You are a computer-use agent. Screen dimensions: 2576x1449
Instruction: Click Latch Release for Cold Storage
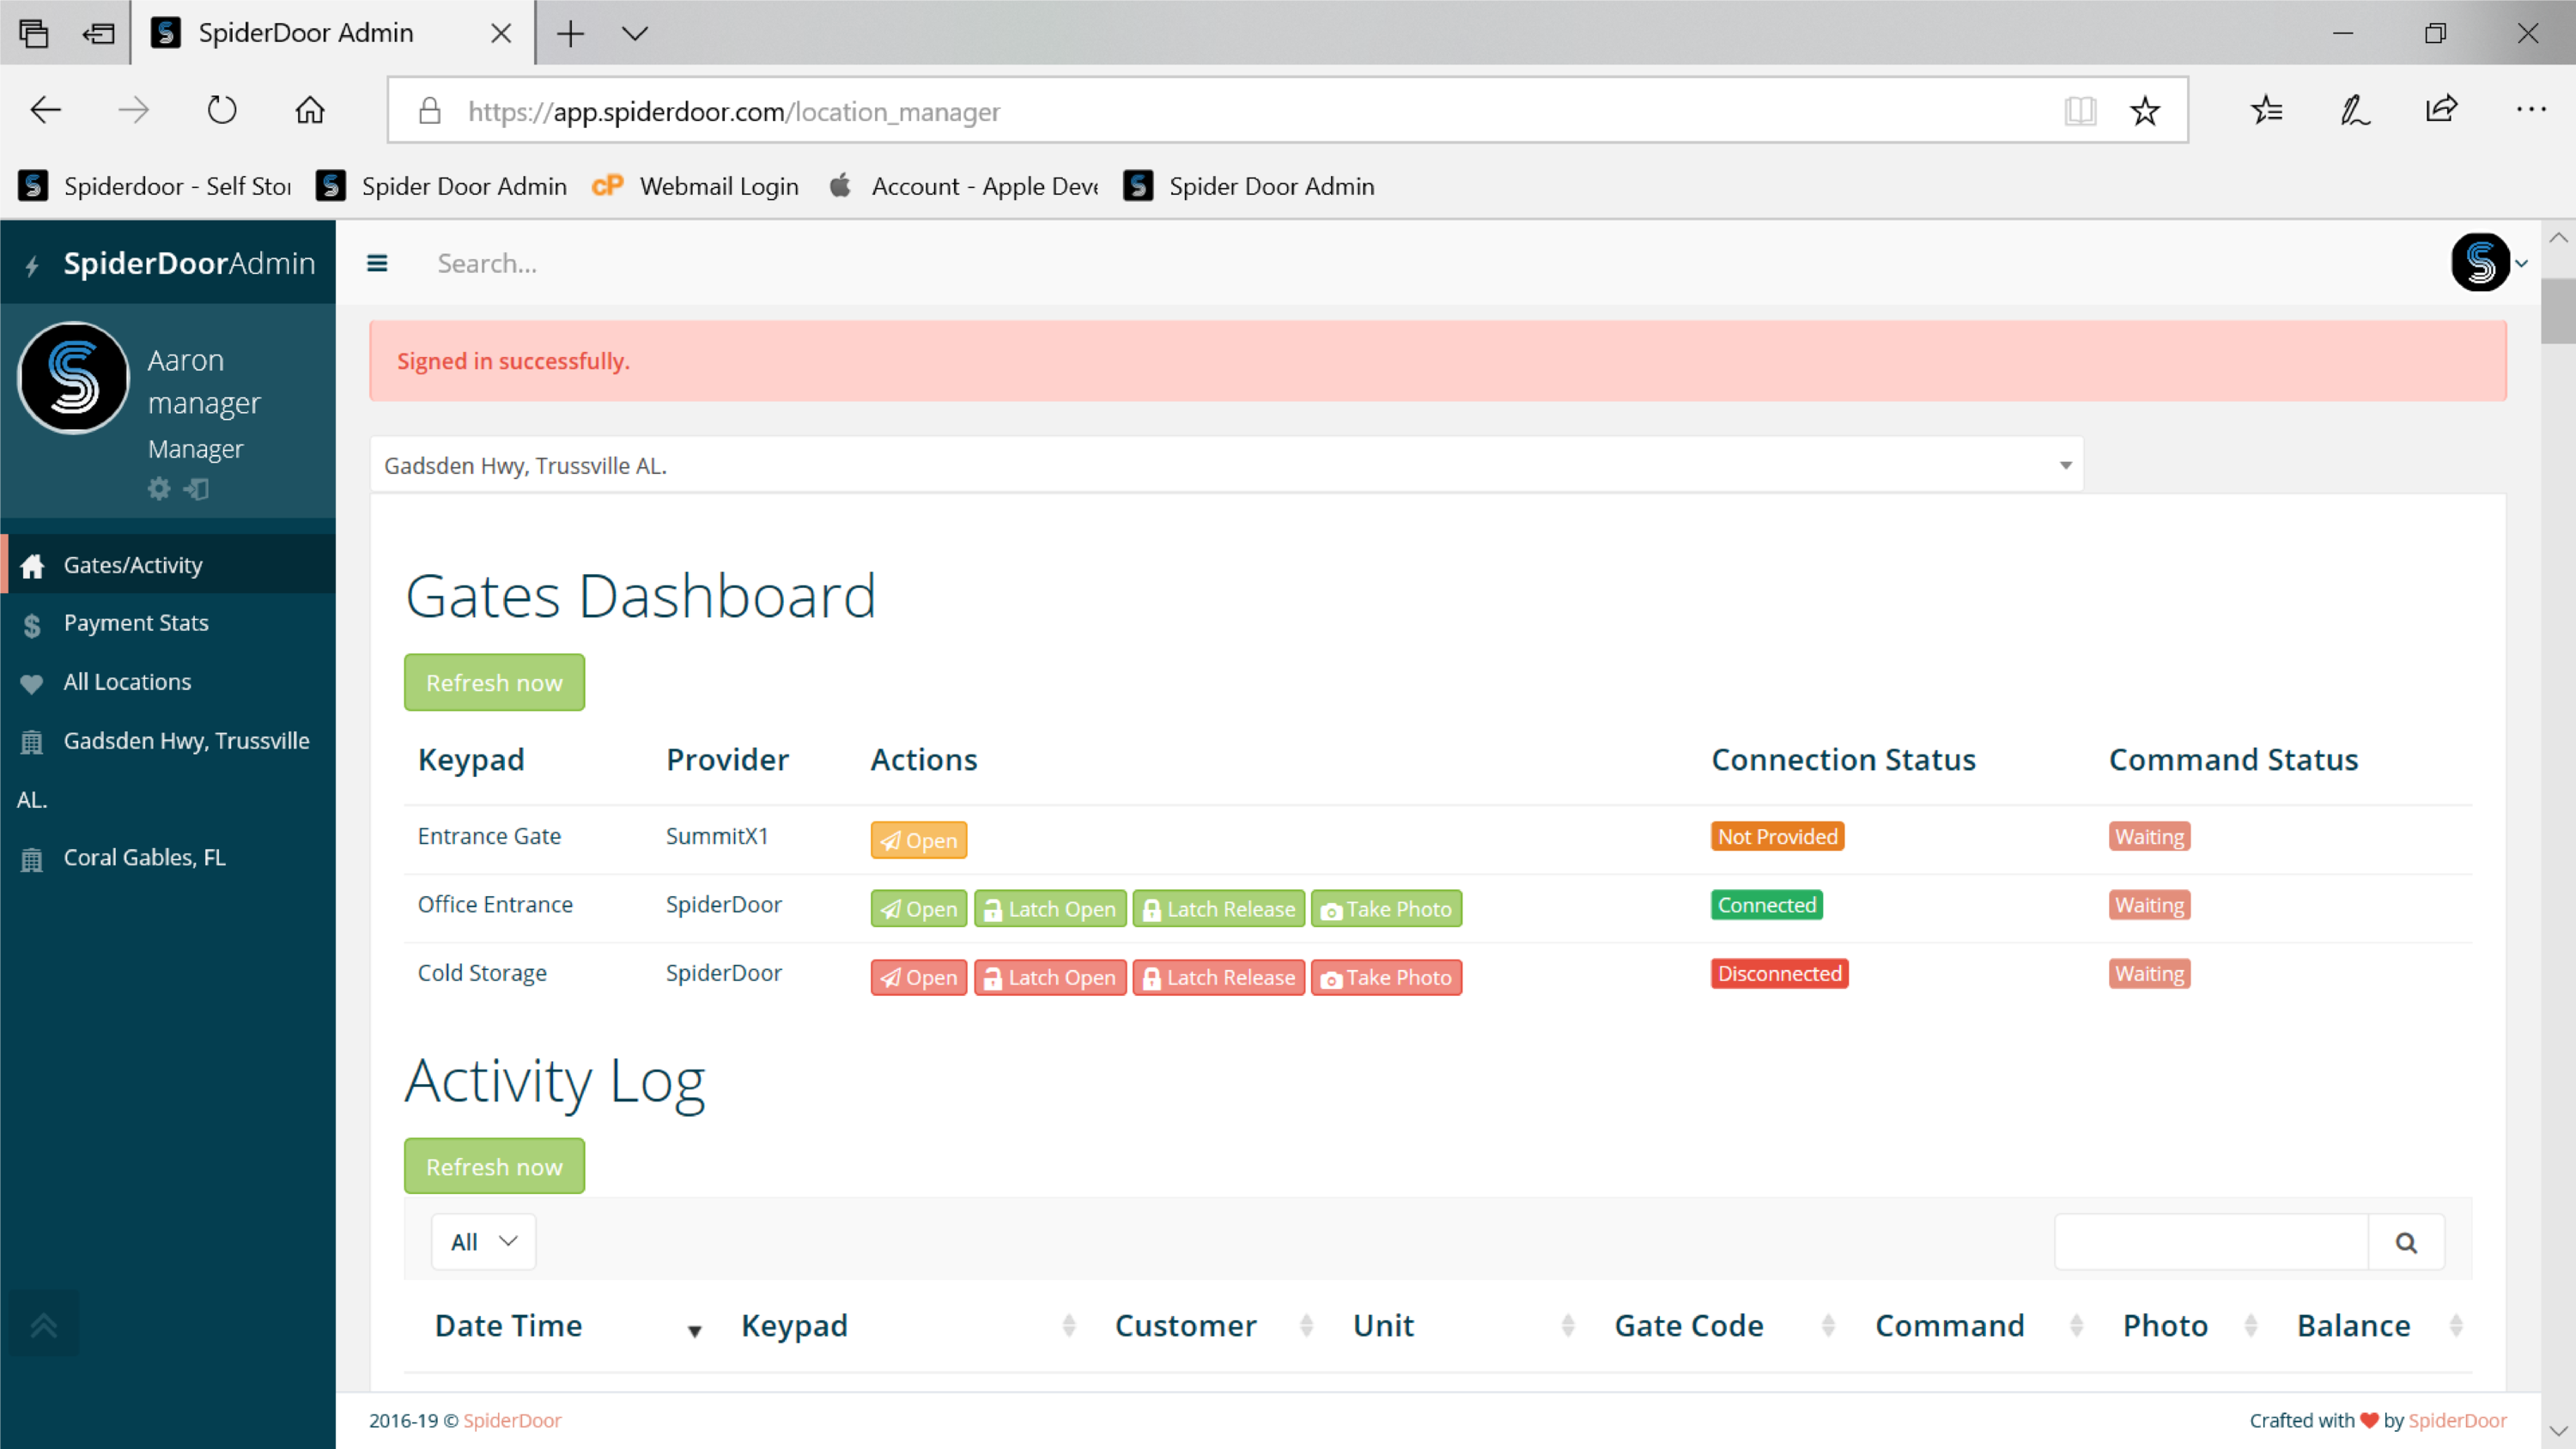click(1219, 977)
